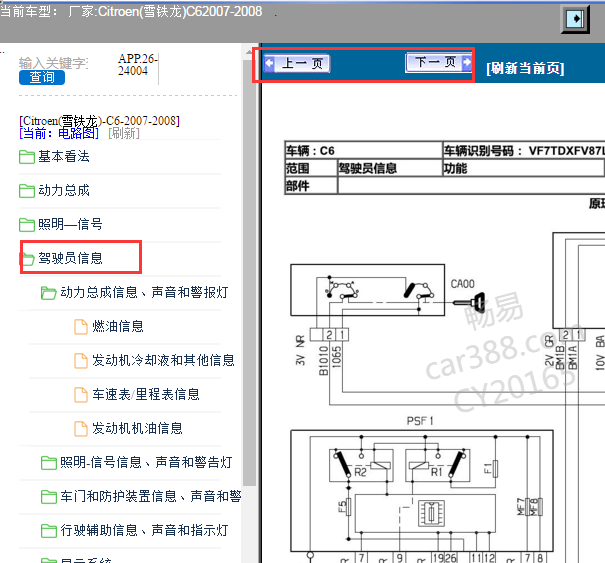Click the sidebar vertical scrollbar thumb
The image size is (605, 563).
pyautogui.click(x=249, y=273)
